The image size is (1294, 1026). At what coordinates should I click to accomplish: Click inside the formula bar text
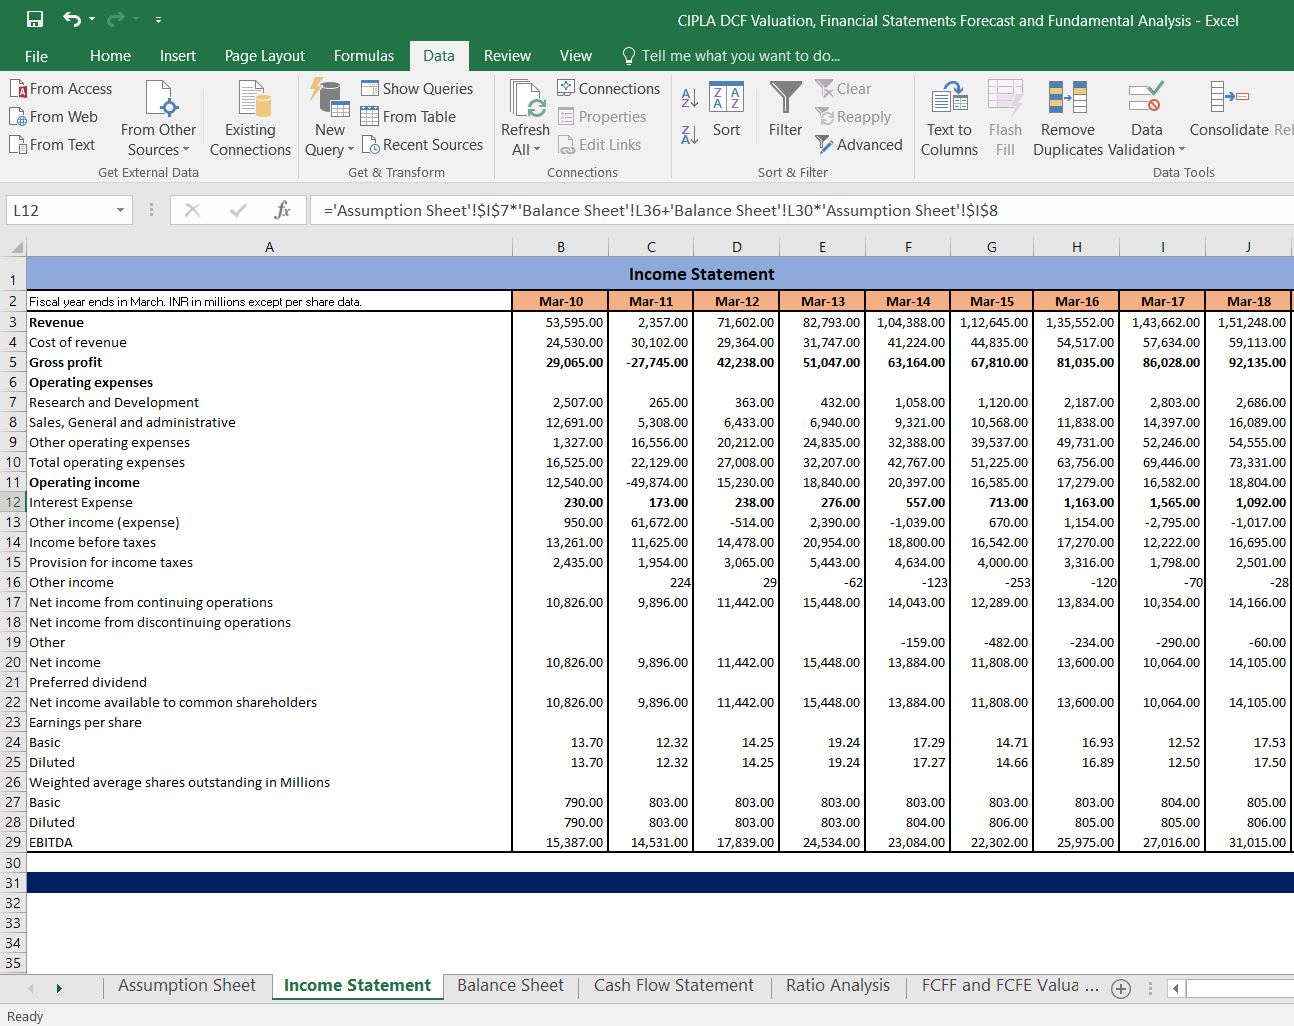[660, 210]
